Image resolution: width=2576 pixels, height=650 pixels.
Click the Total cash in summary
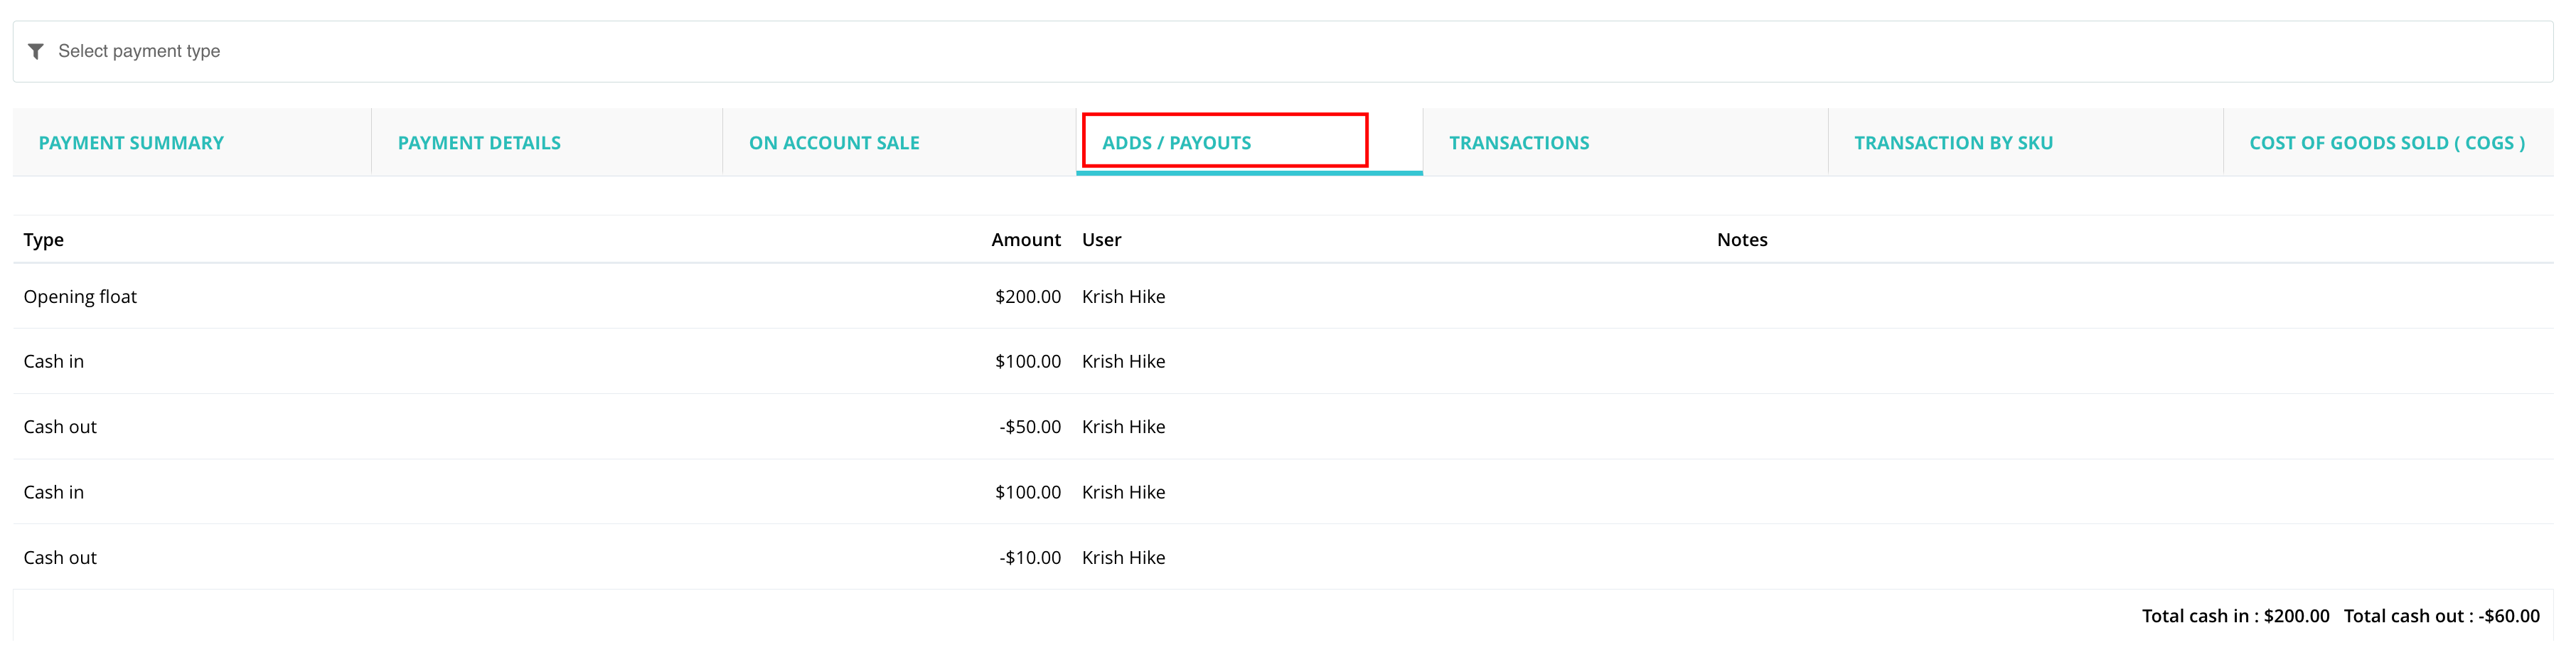[2235, 616]
